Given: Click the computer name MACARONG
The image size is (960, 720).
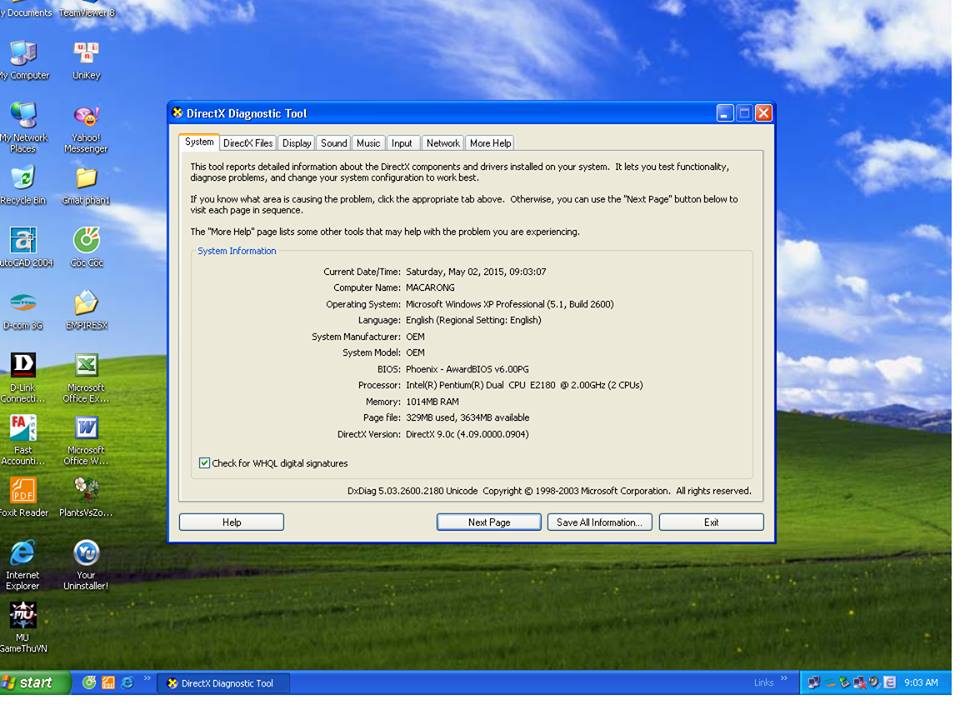Looking at the screenshot, I should 430,288.
